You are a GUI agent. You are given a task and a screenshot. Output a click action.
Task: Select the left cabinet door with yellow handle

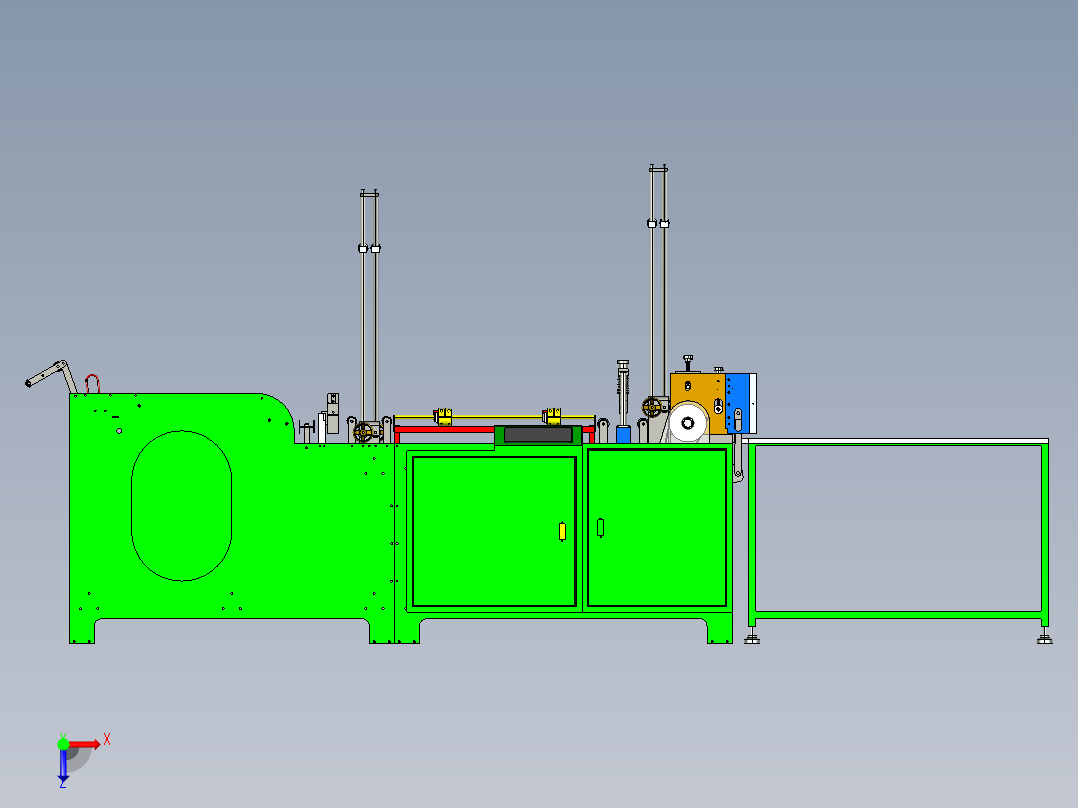click(494, 532)
